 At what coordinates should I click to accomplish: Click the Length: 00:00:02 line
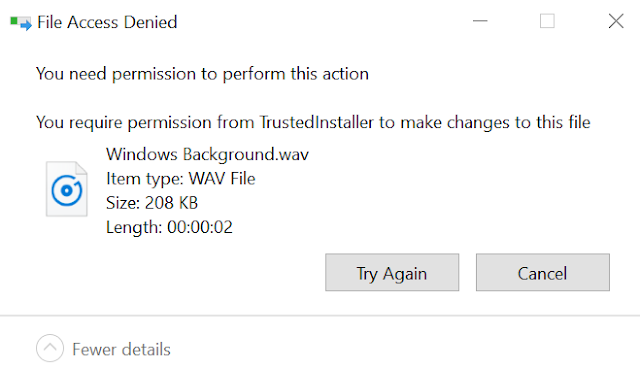point(169,227)
